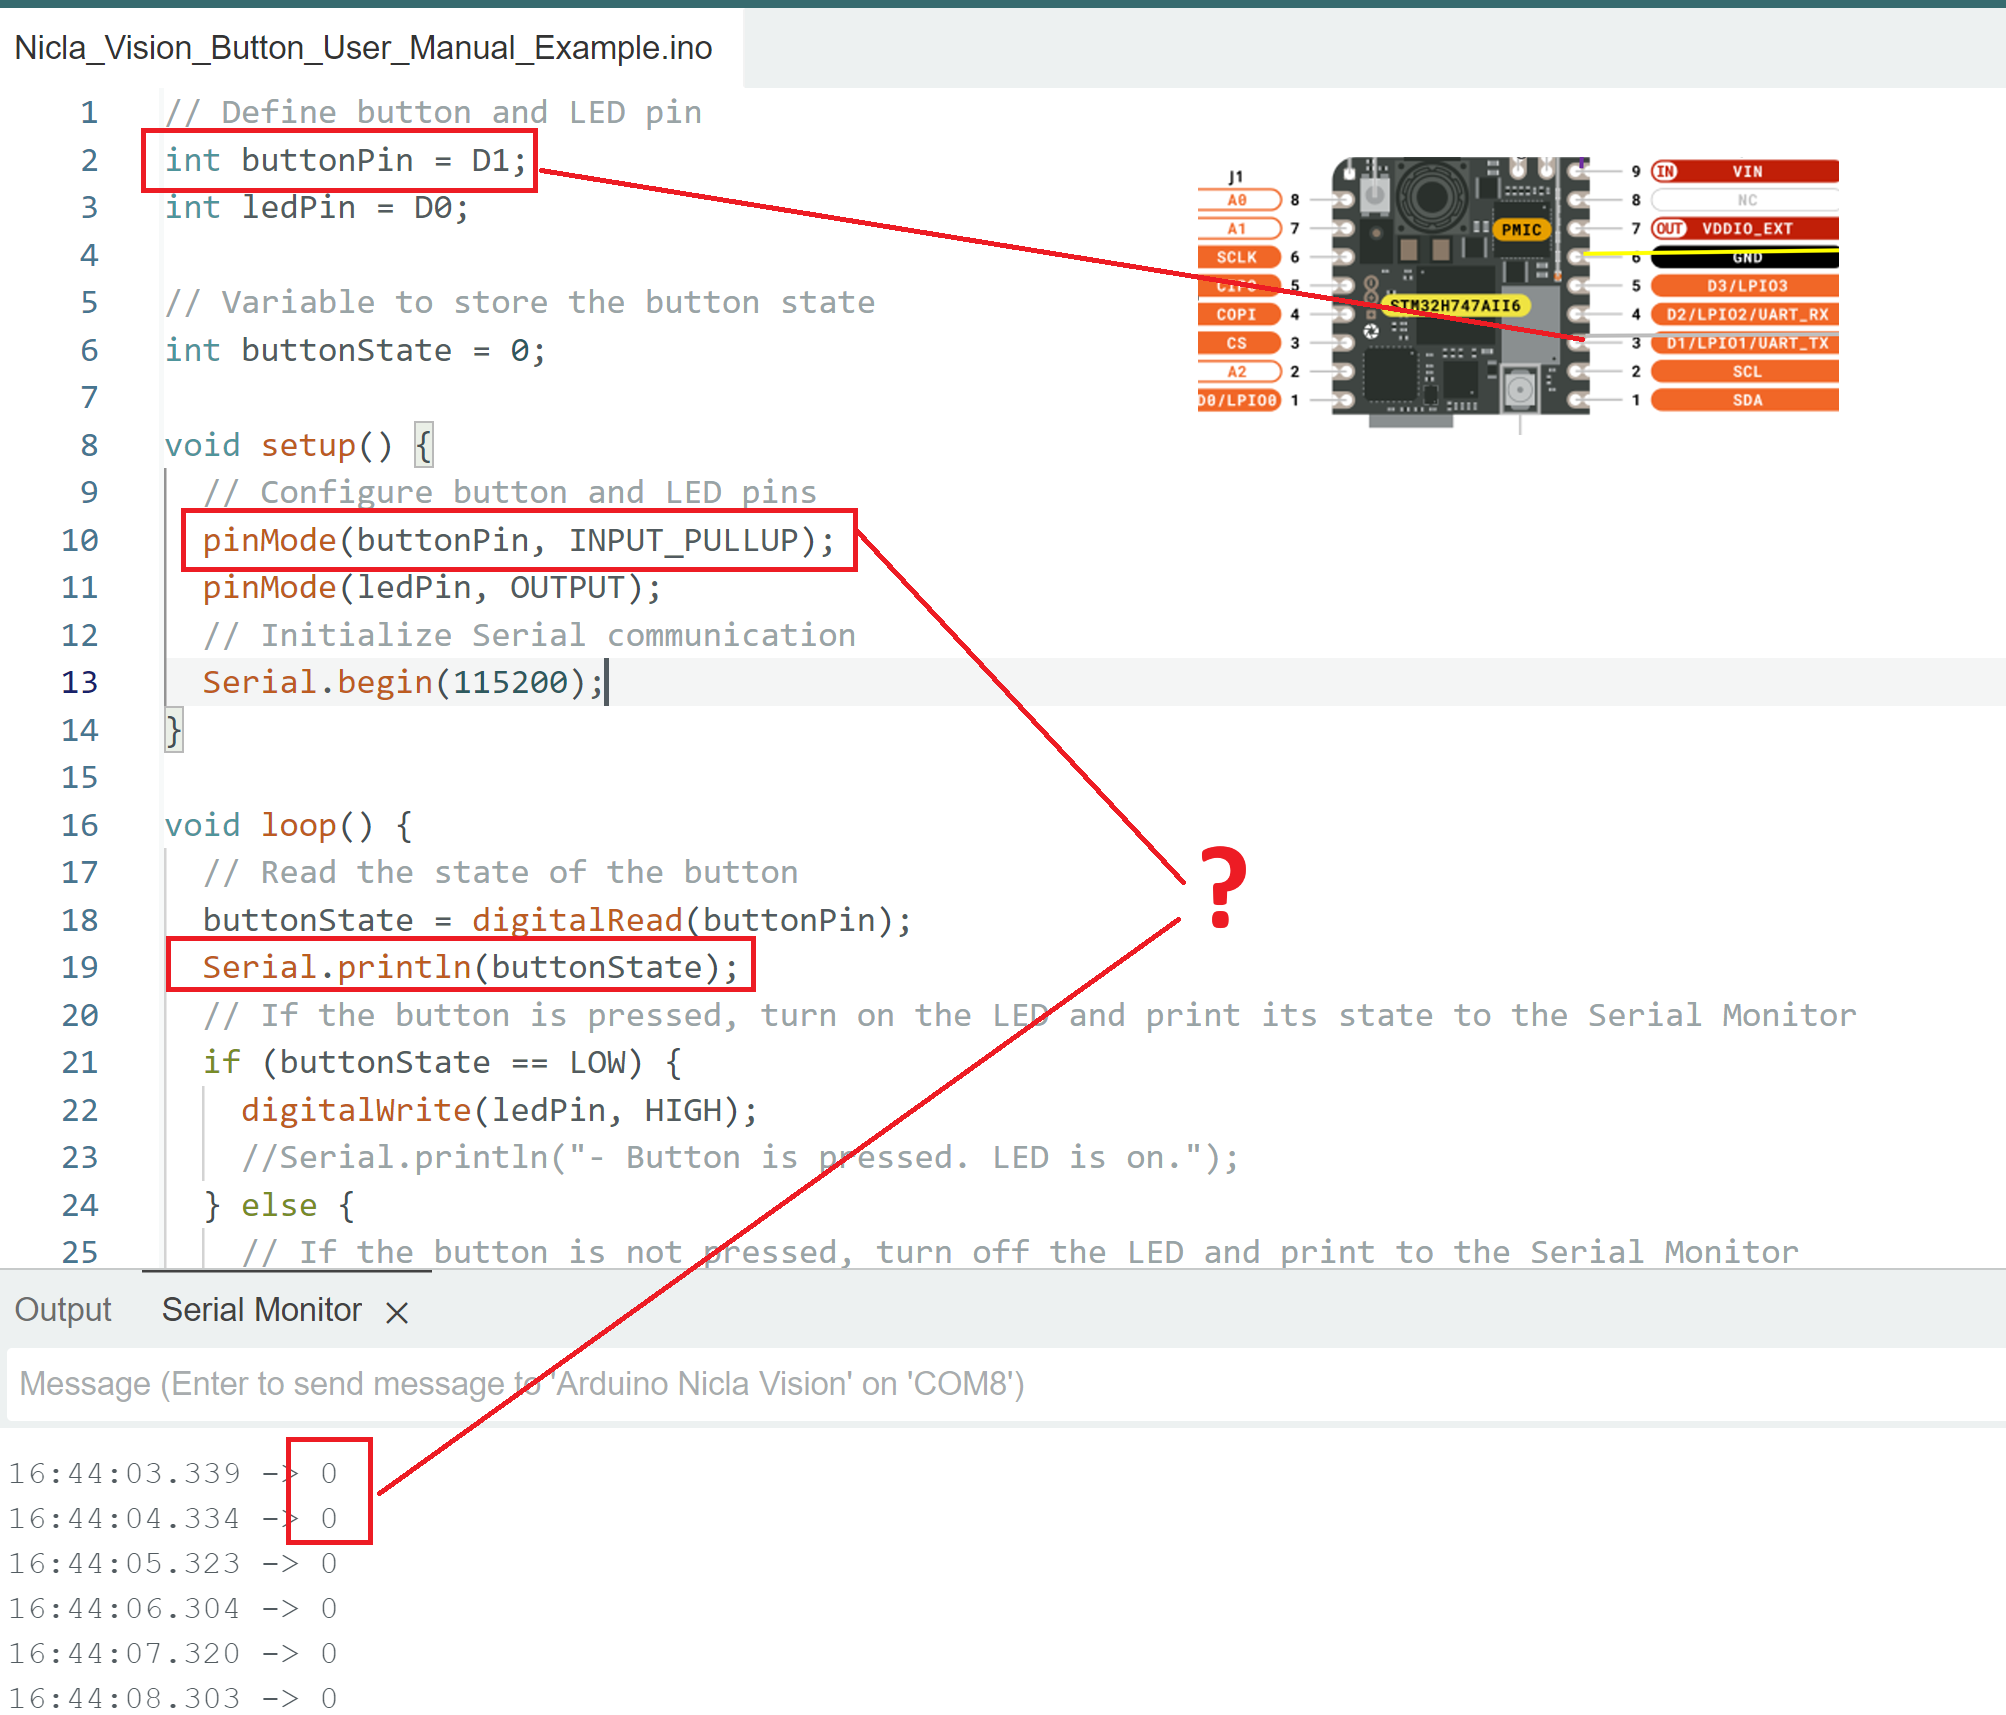Close the Serial Monitor panel
2006x1715 pixels.
pos(396,1311)
